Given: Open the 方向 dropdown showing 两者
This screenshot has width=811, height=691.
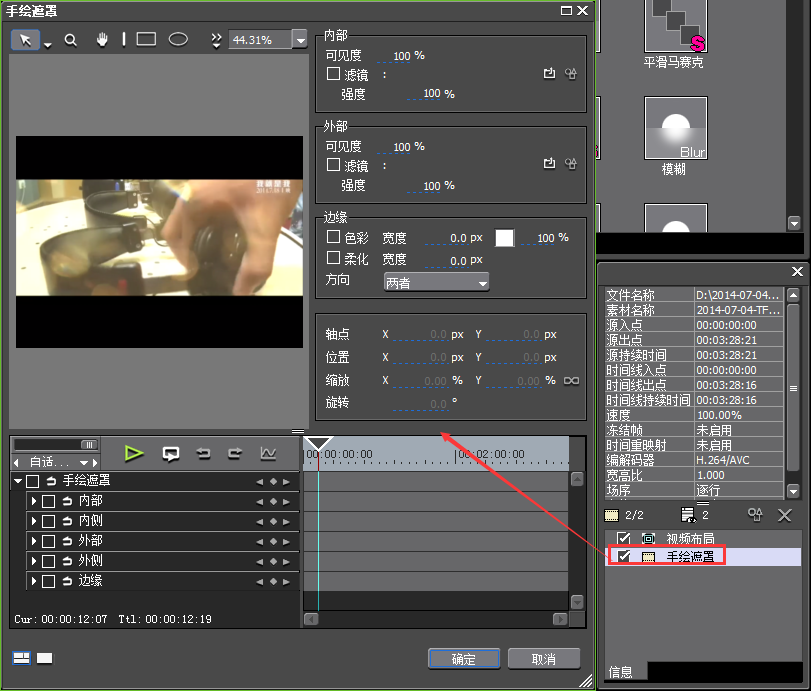Looking at the screenshot, I should [x=437, y=283].
